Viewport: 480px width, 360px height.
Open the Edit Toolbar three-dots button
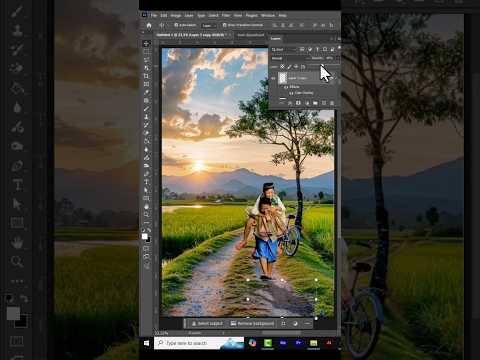pyautogui.click(x=146, y=222)
